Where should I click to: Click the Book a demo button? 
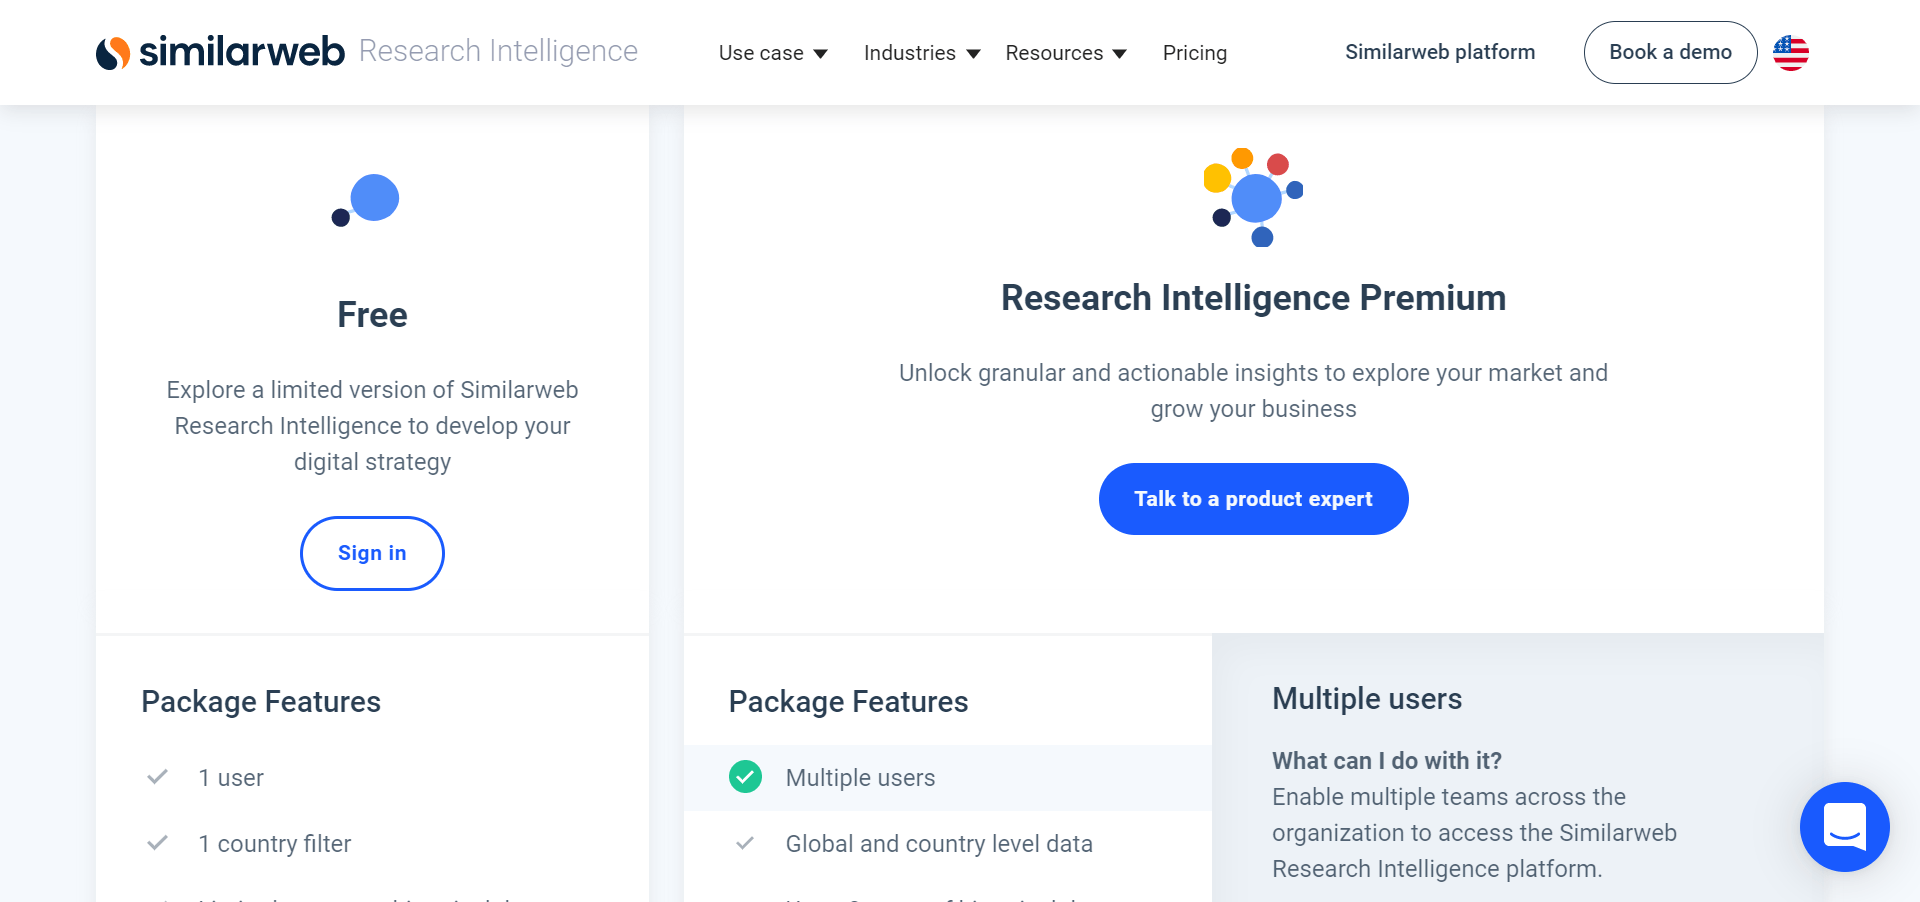tap(1670, 51)
